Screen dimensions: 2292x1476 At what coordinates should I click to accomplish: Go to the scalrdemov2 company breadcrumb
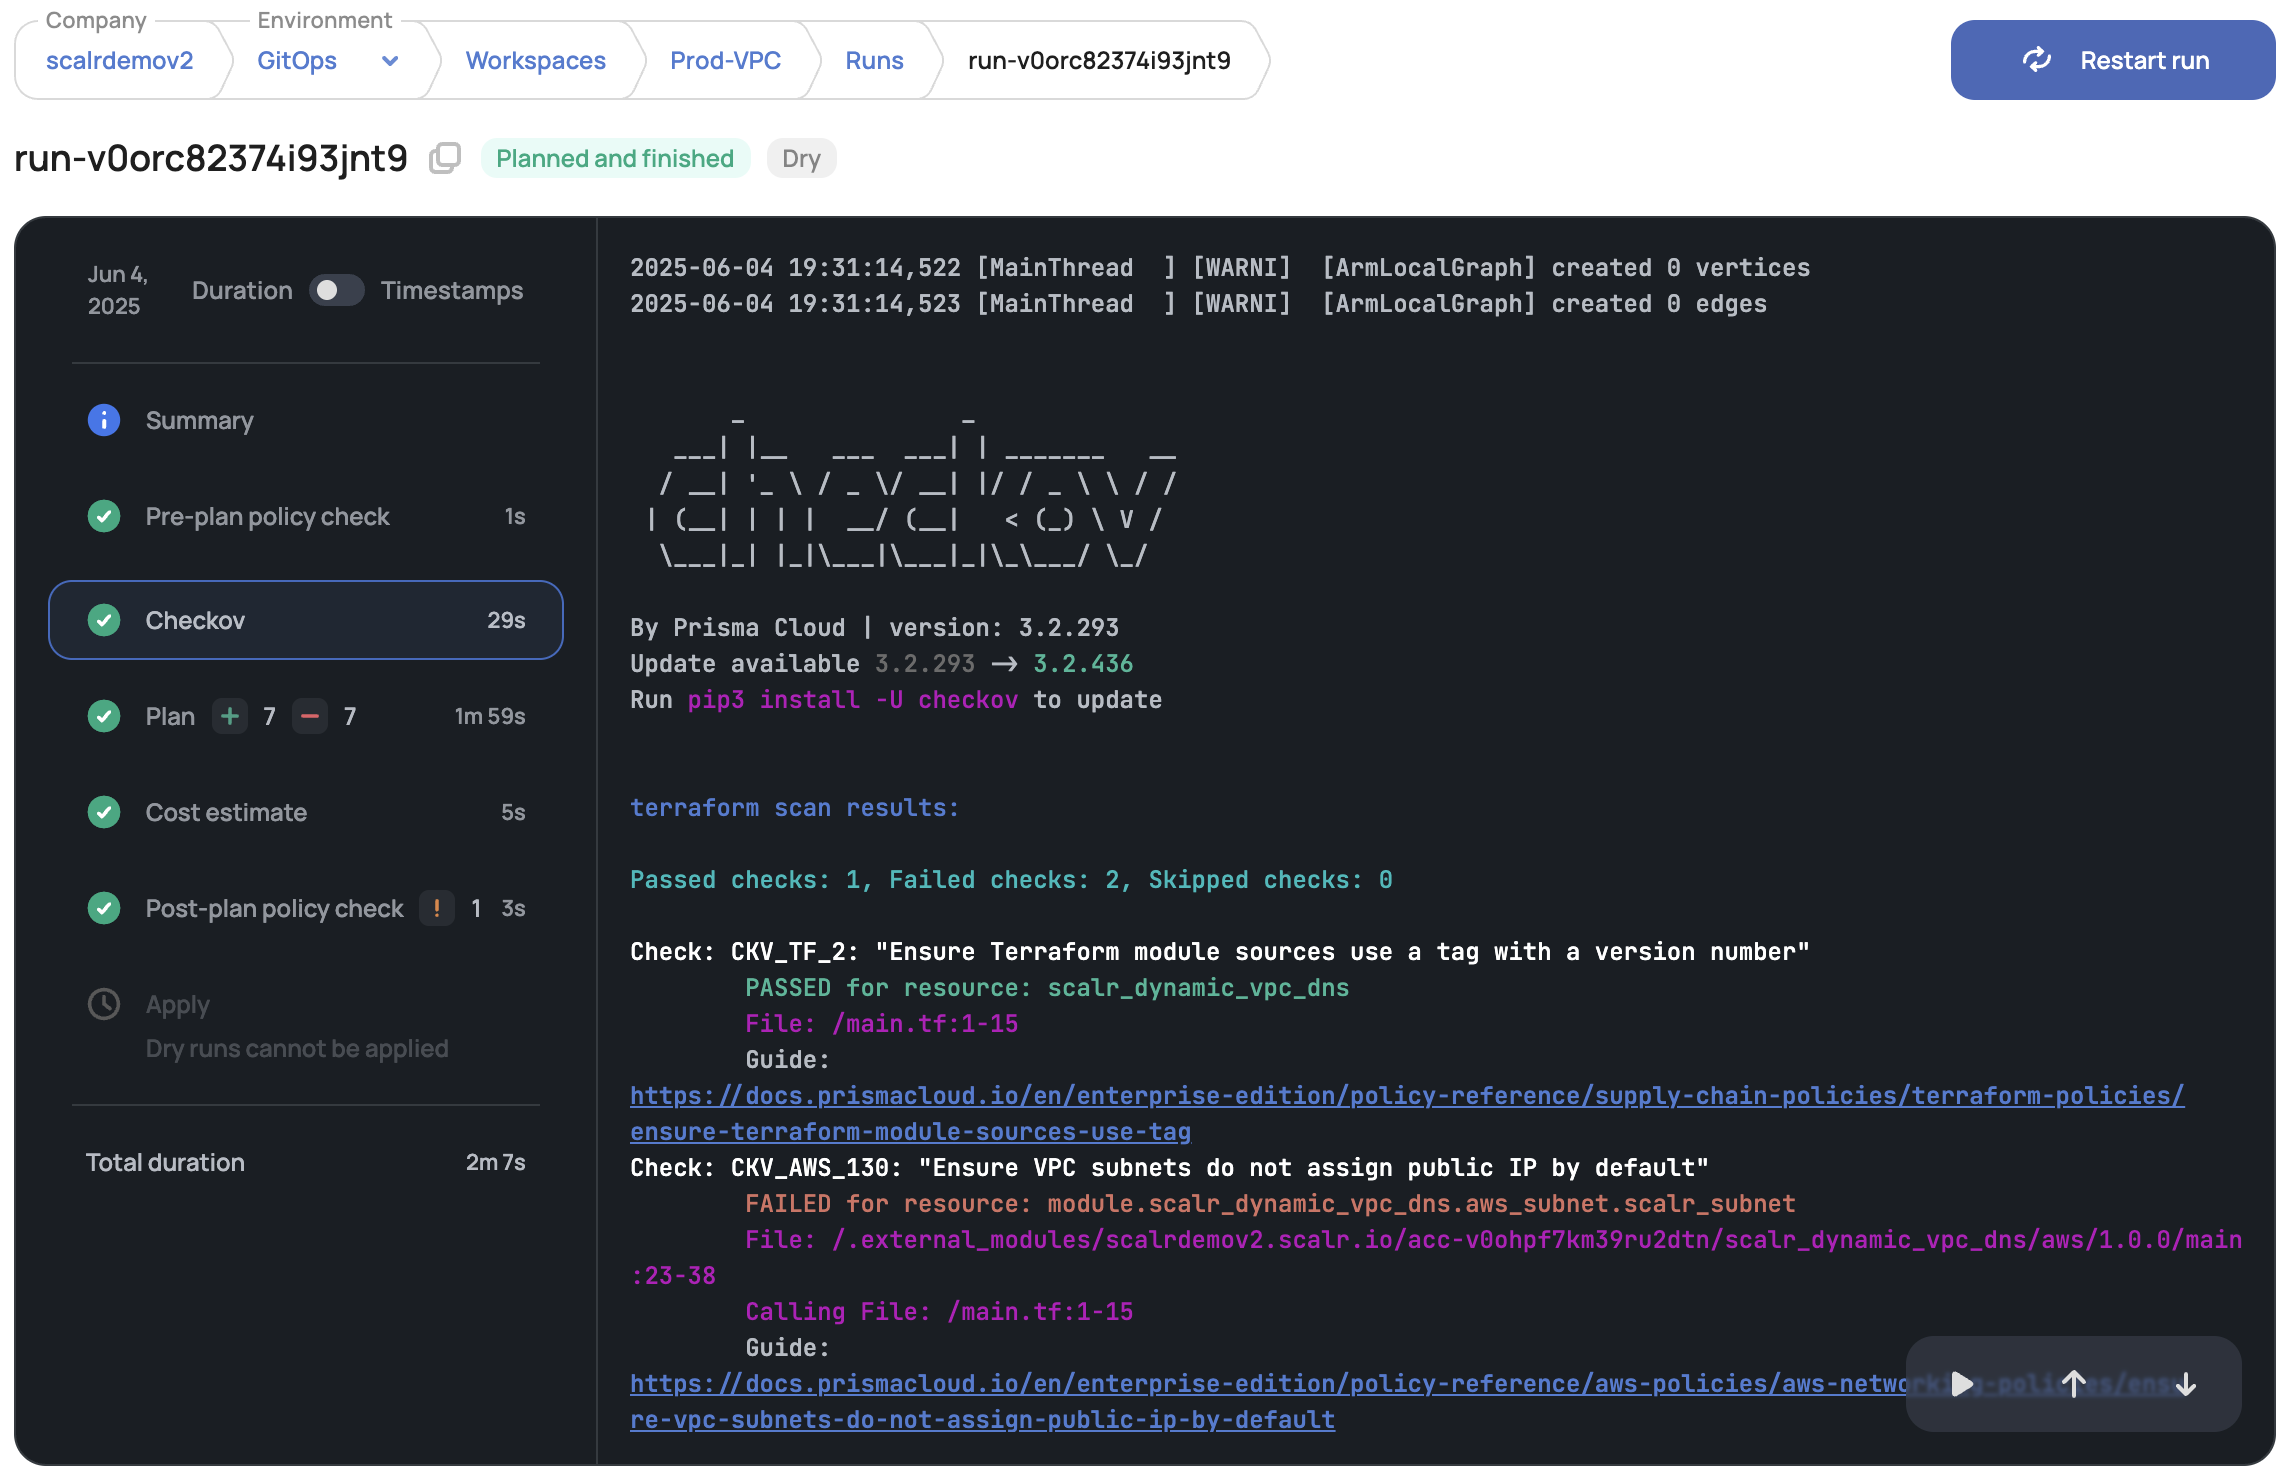click(x=120, y=60)
